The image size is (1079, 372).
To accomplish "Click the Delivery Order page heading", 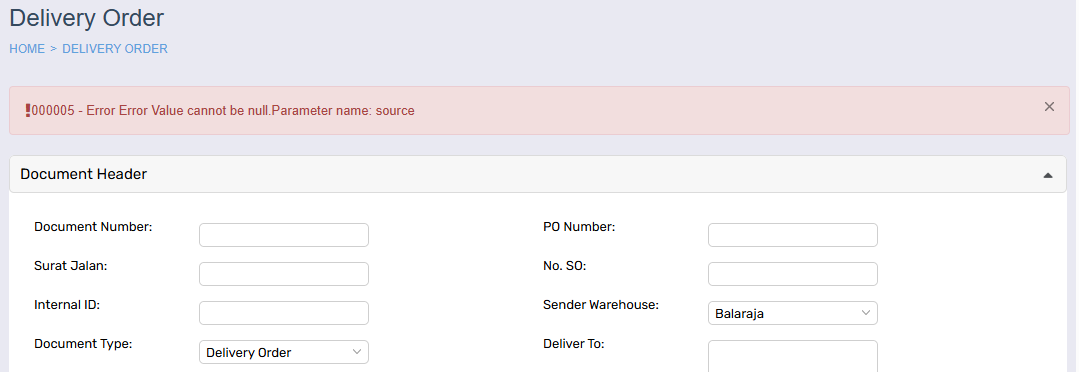I will [x=87, y=18].
